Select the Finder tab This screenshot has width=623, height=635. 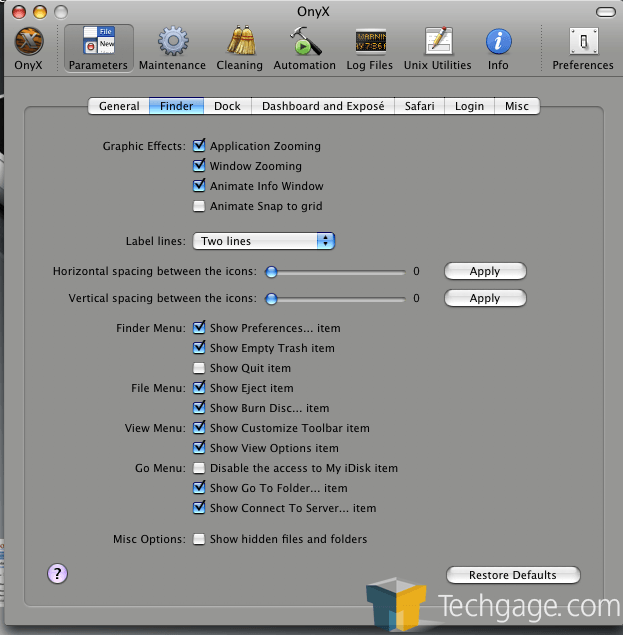click(177, 106)
